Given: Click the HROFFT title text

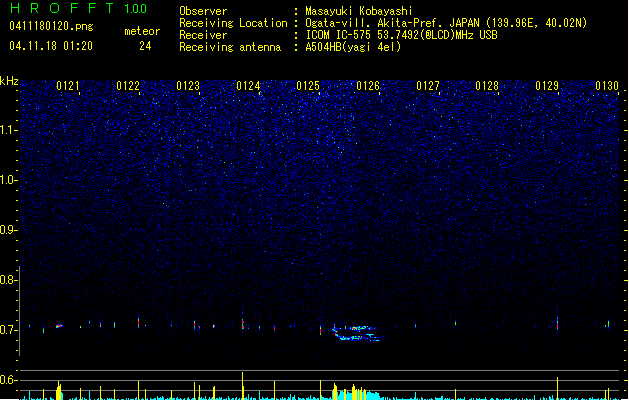Looking at the screenshot, I should coord(62,8).
